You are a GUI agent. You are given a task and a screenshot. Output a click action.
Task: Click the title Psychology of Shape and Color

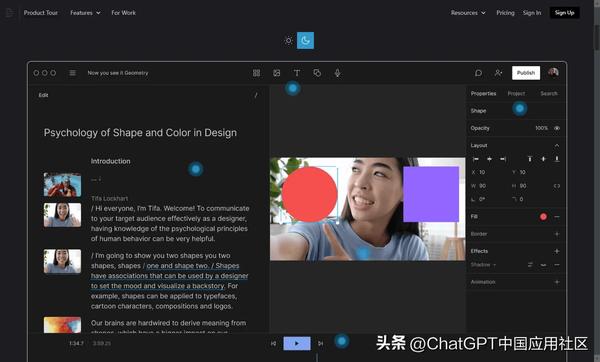(140, 133)
